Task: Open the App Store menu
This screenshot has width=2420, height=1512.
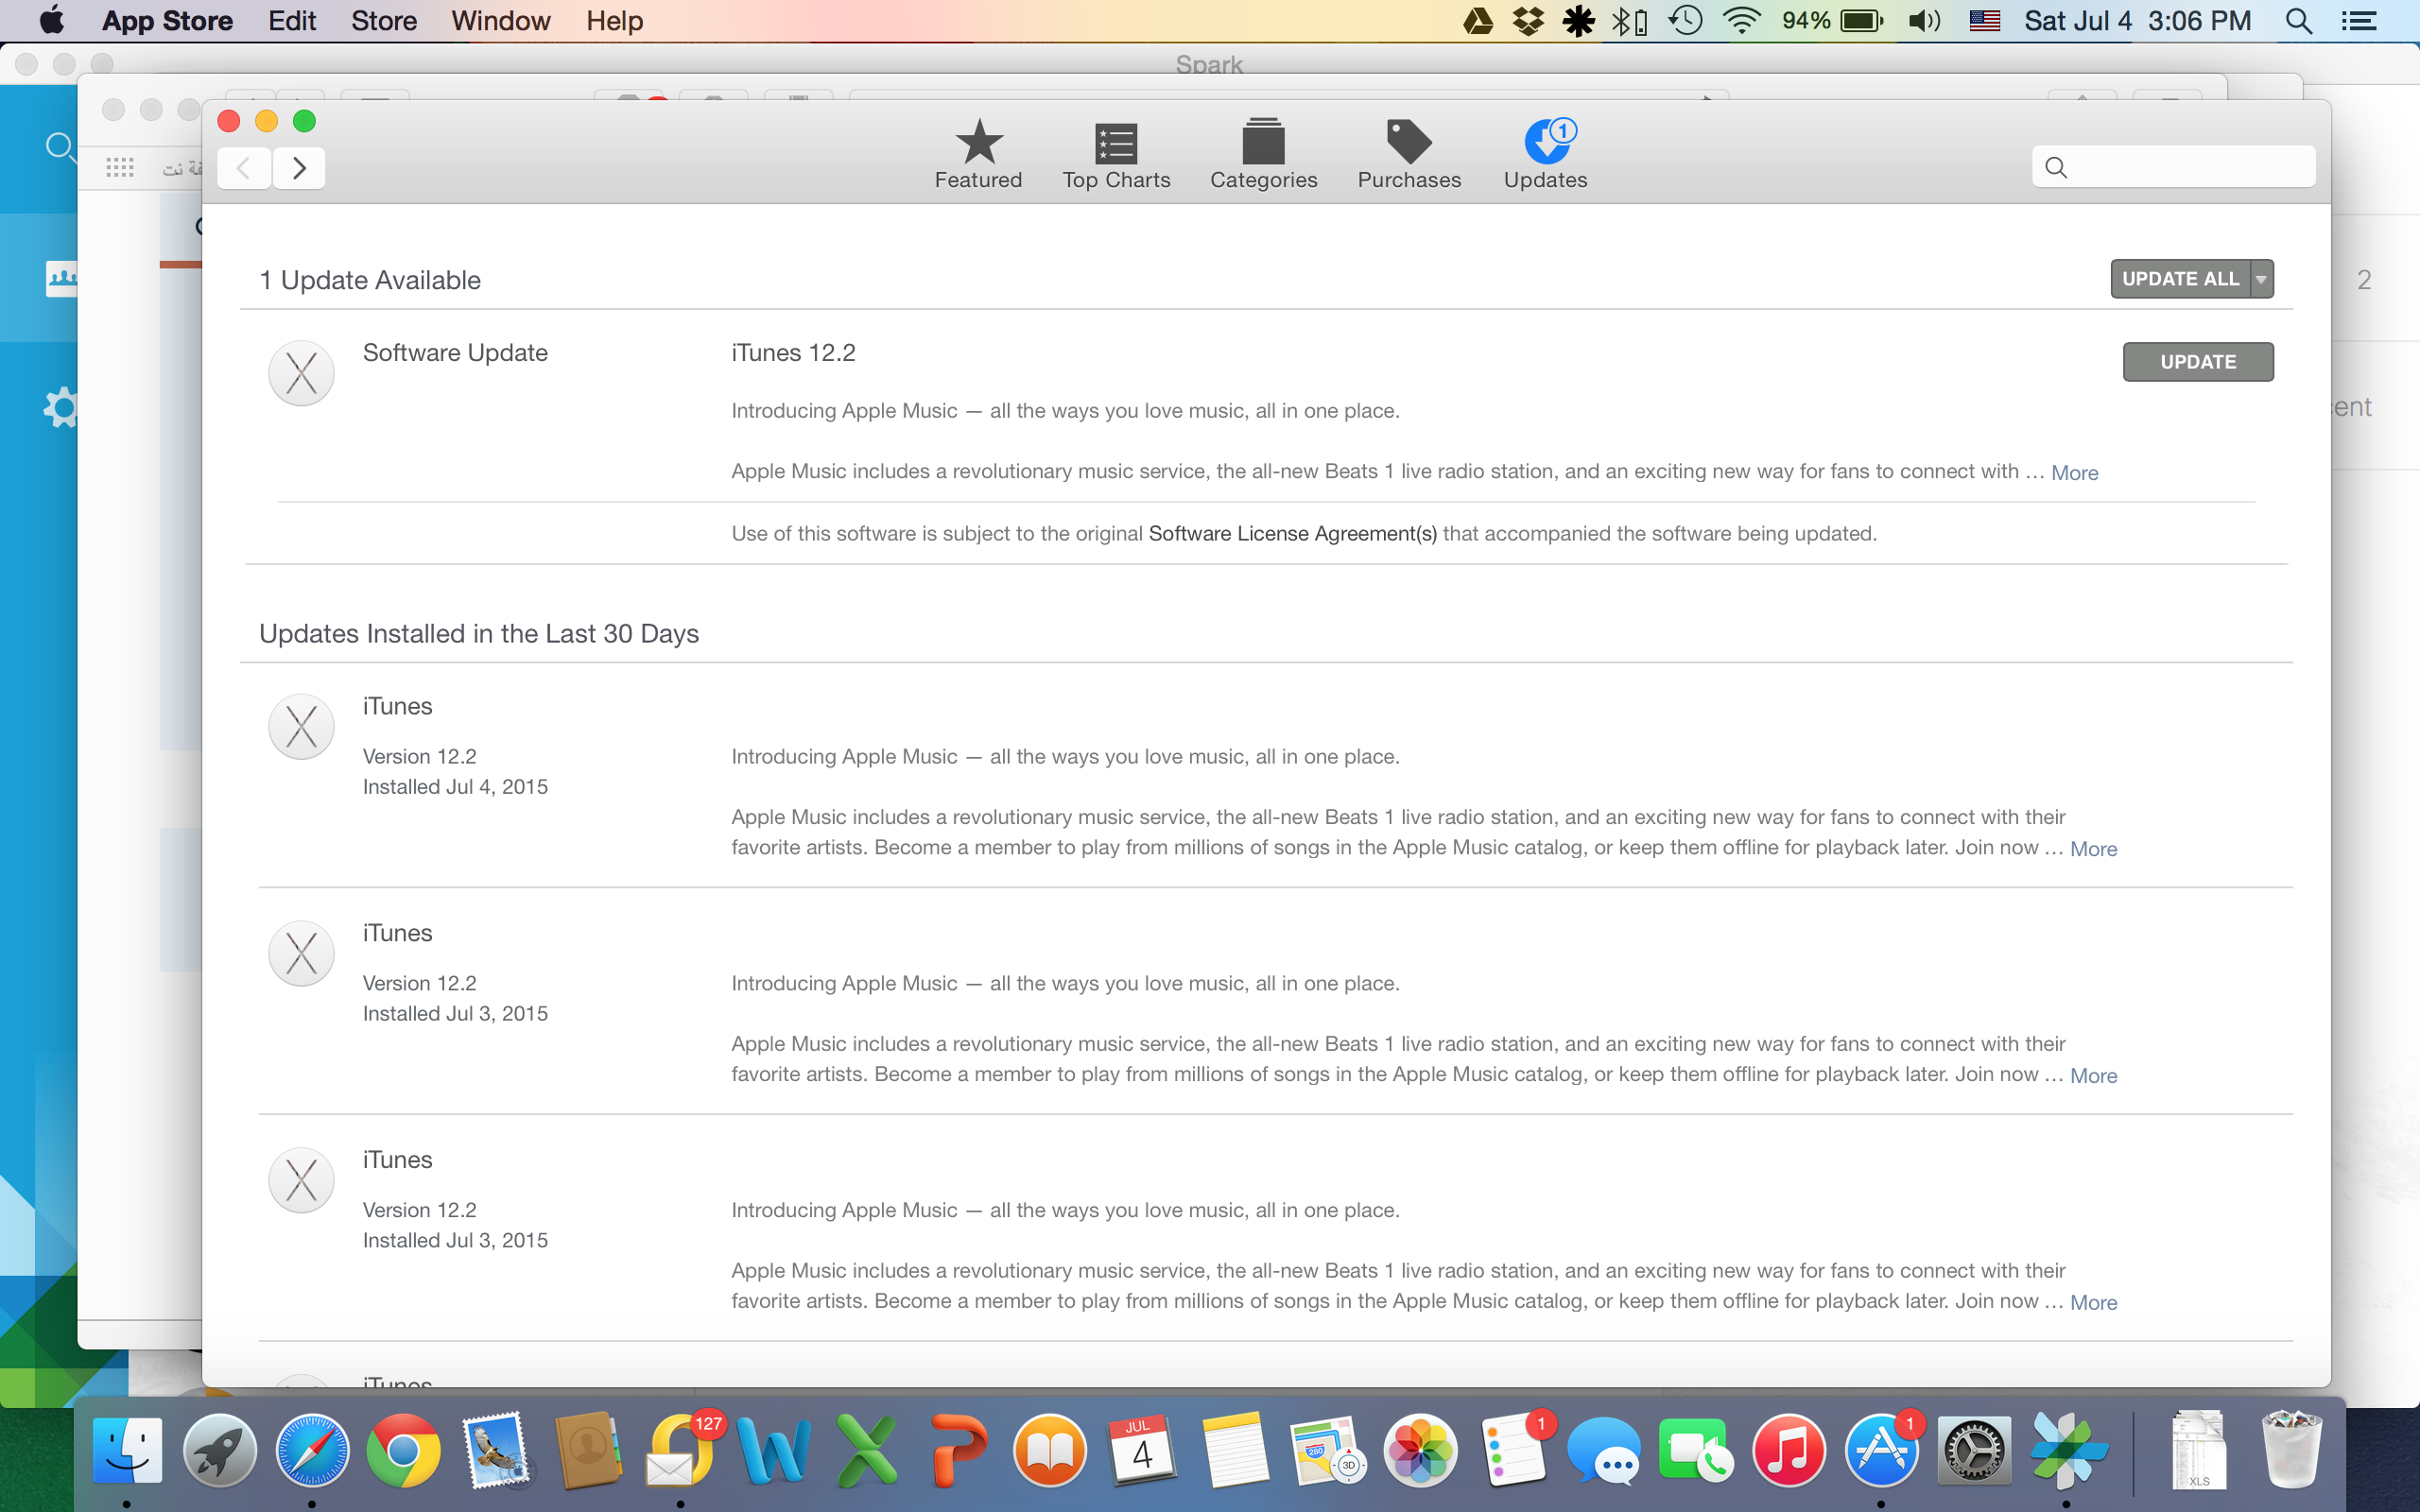Action: pyautogui.click(x=167, y=21)
